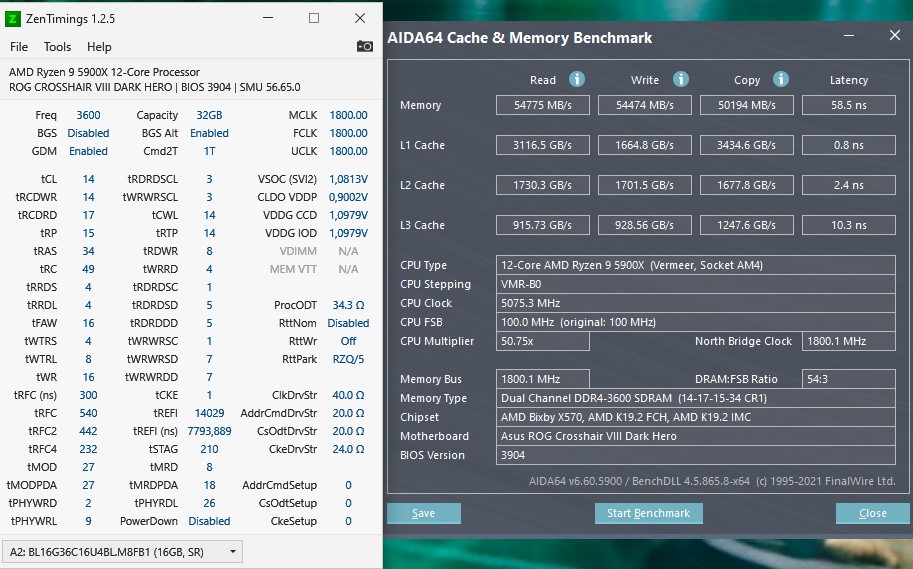913x569 pixels.
Task: Click L2 Cache Read value 1730.3 GB/s
Action: [543, 185]
